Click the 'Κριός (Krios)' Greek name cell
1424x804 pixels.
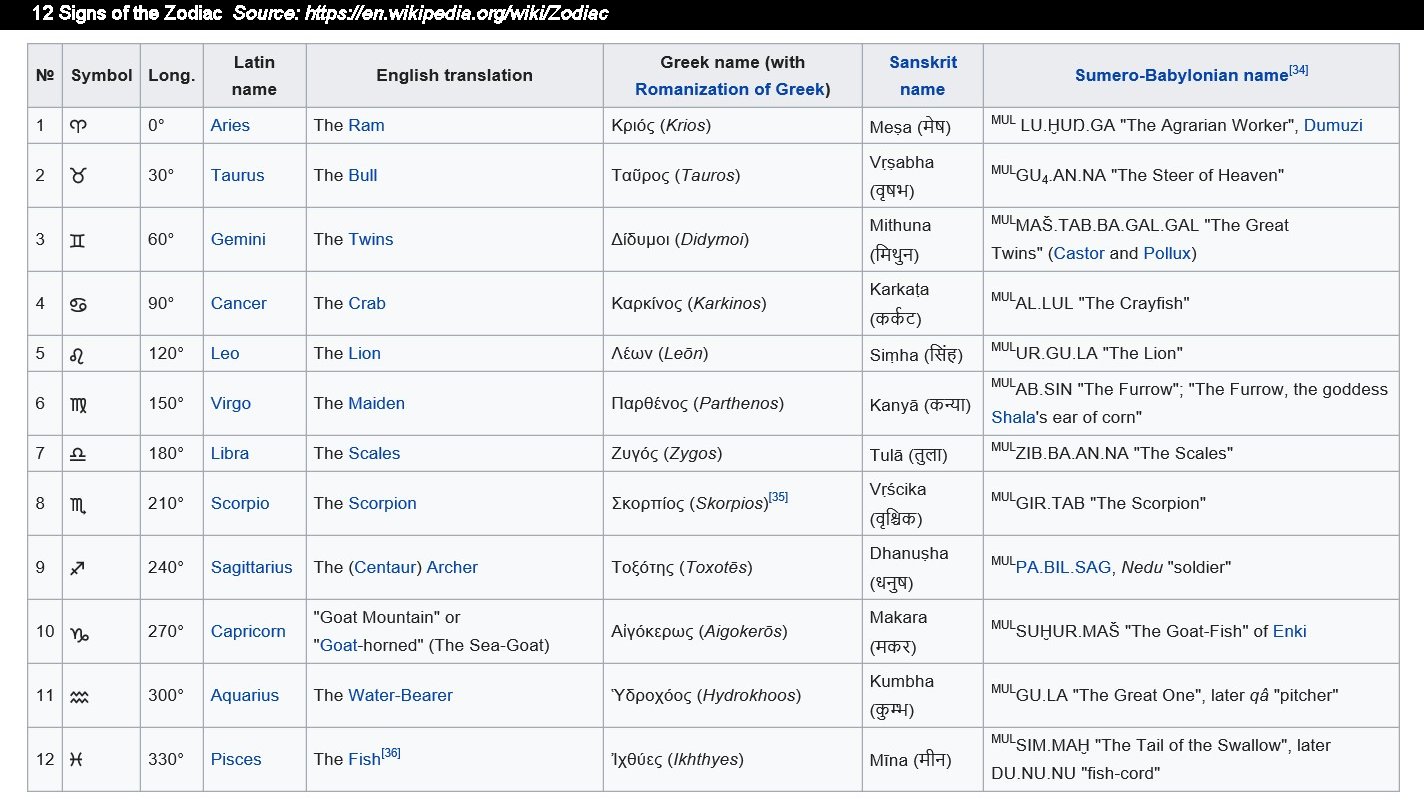point(732,125)
